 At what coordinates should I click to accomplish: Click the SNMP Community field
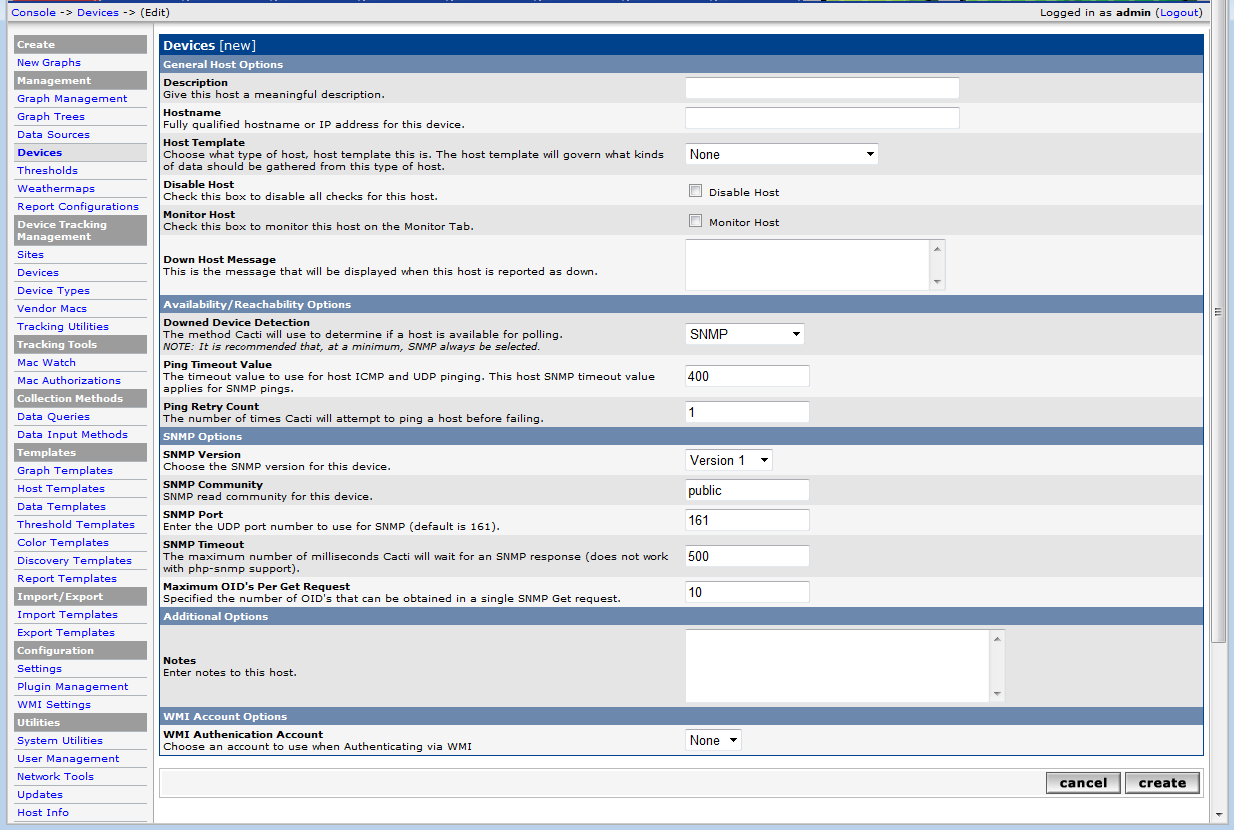click(x=747, y=490)
